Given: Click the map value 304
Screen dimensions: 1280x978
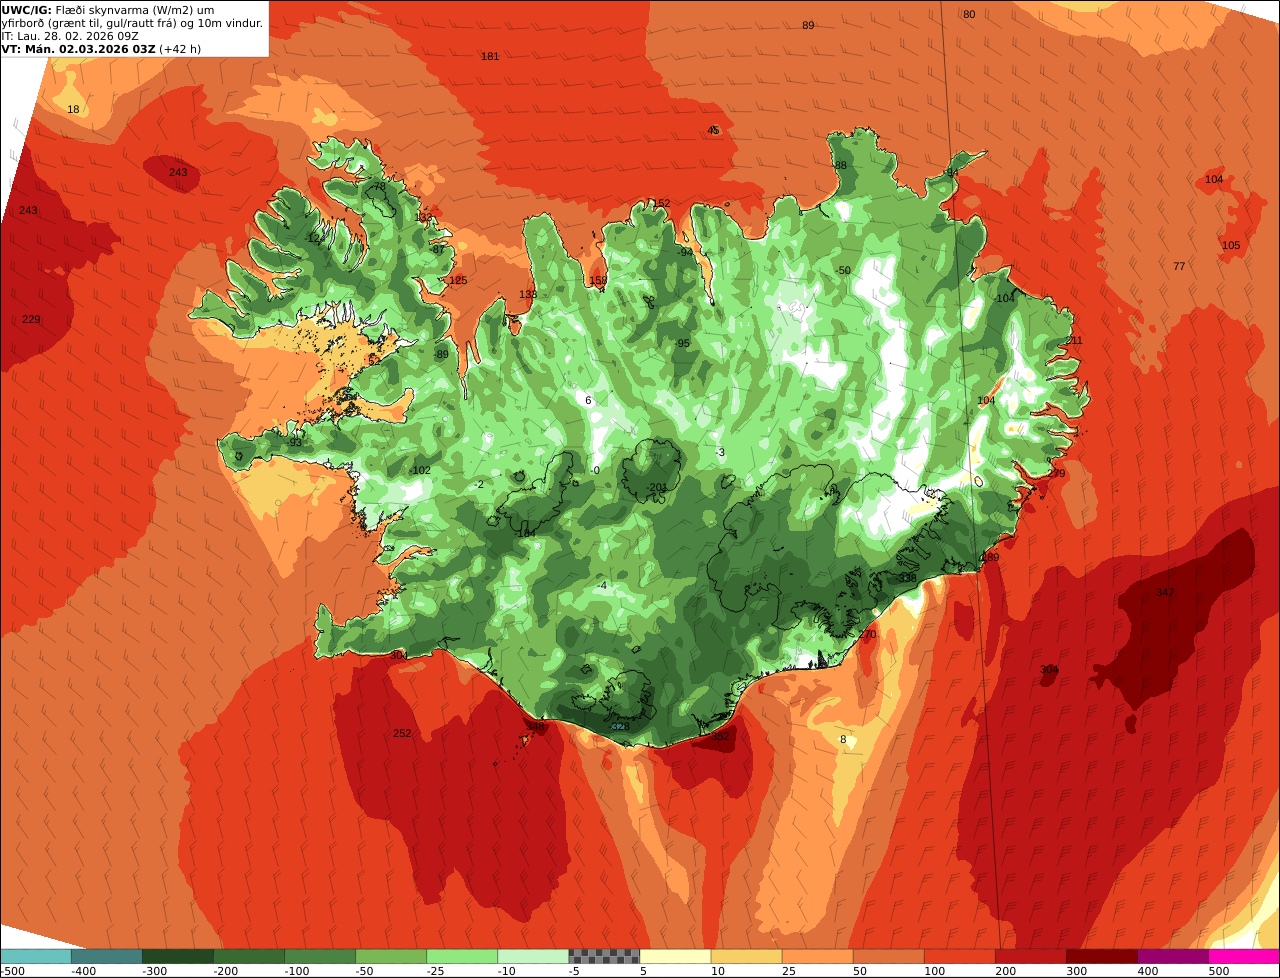Looking at the screenshot, I should (1049, 670).
